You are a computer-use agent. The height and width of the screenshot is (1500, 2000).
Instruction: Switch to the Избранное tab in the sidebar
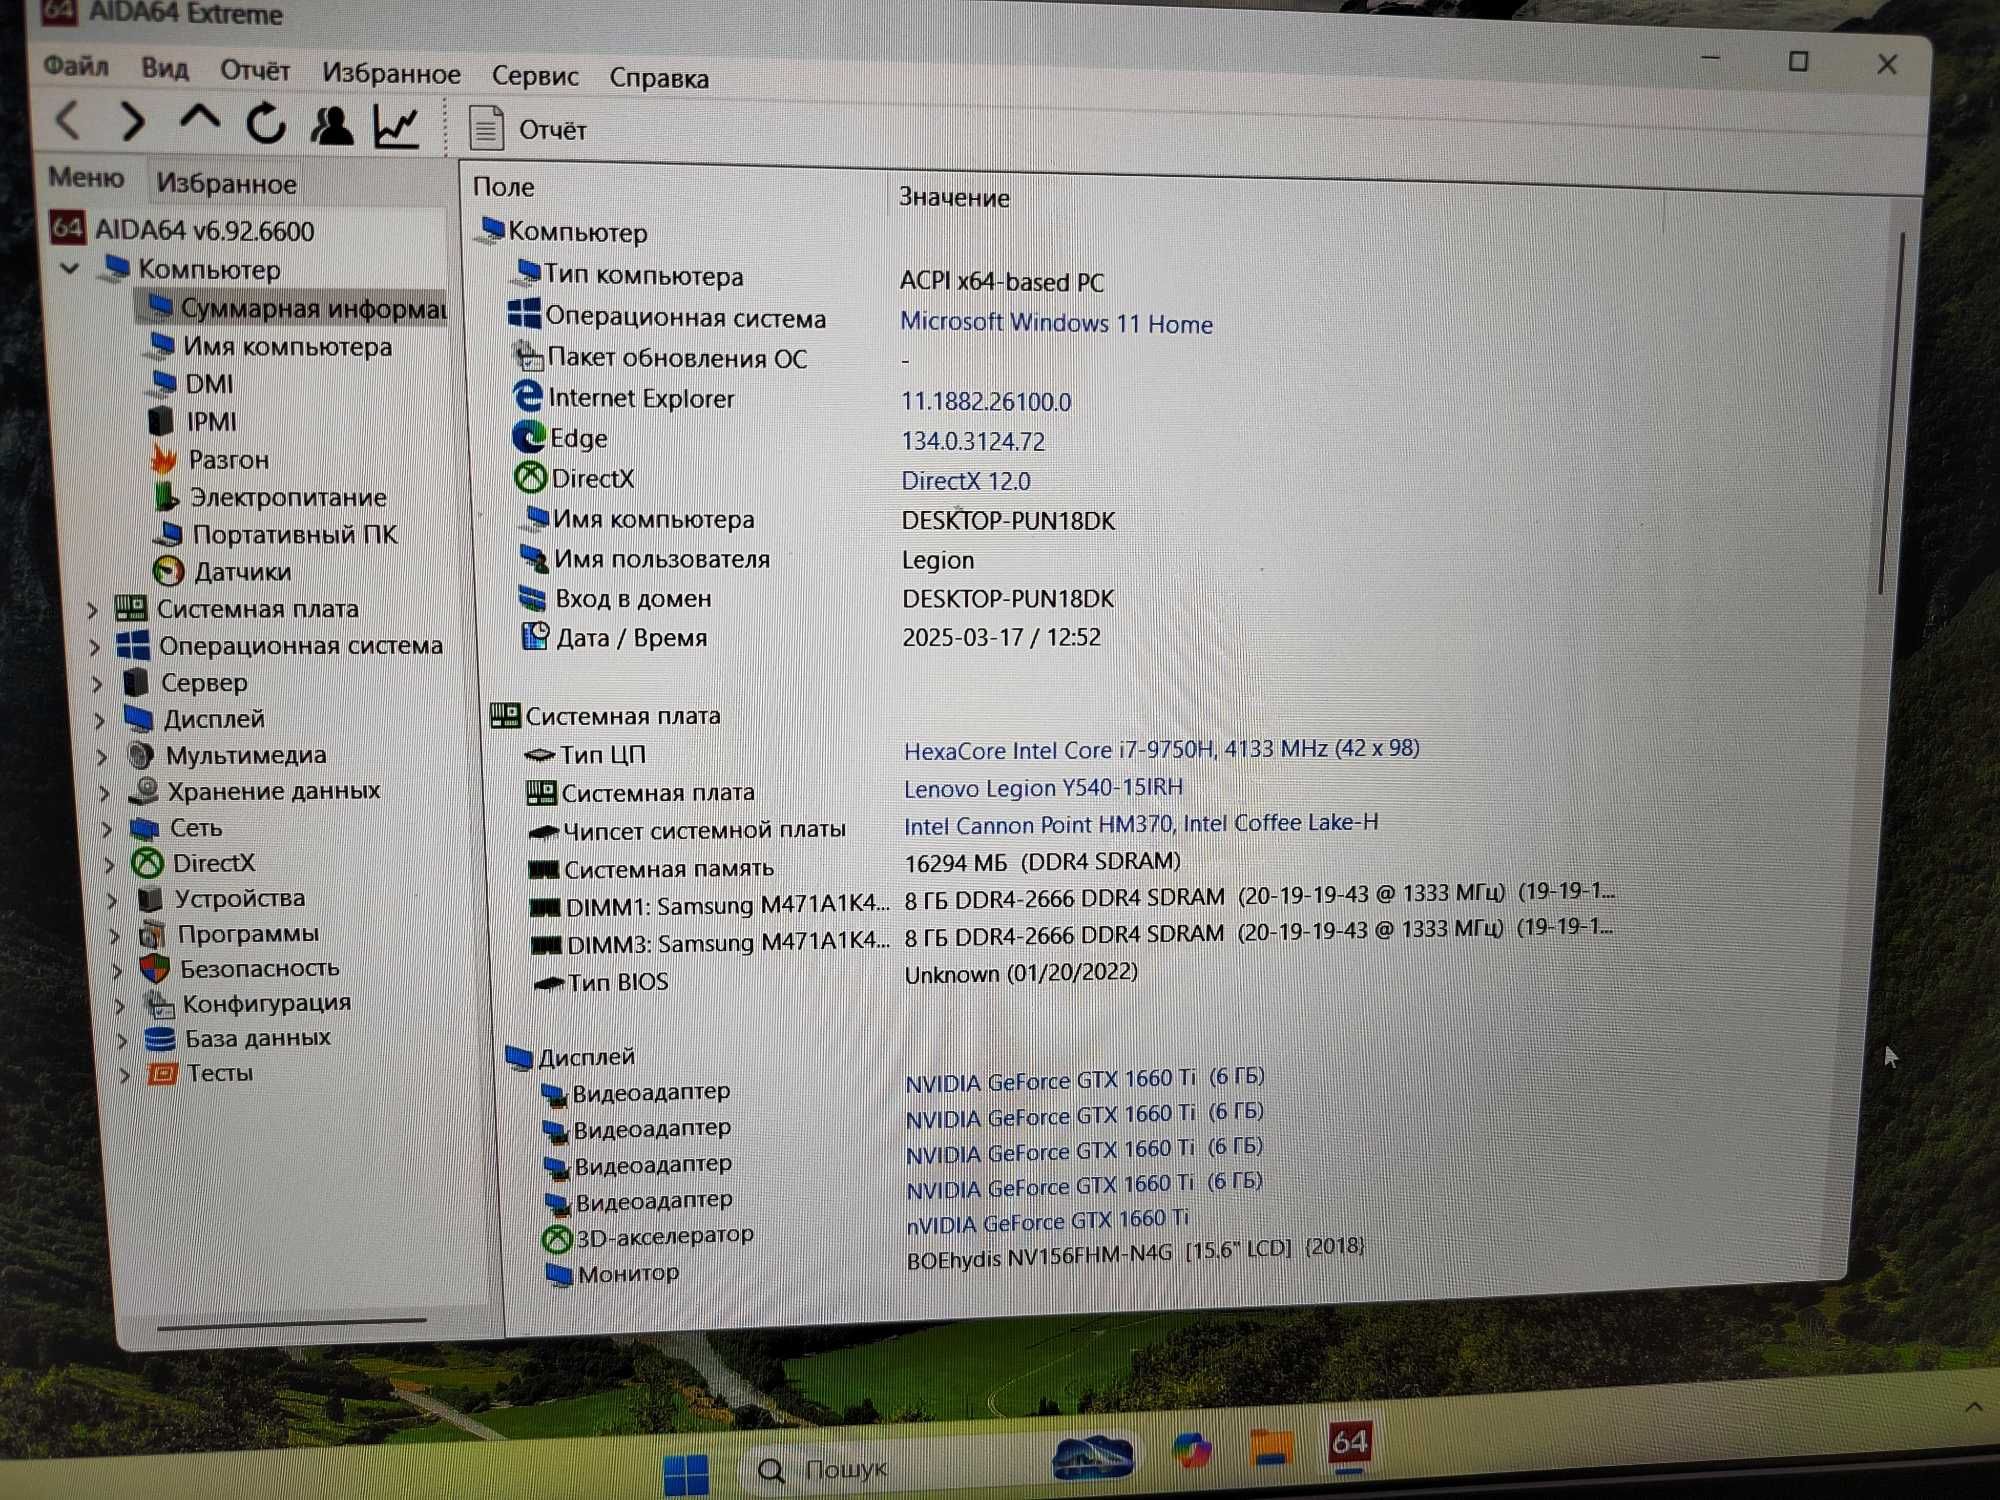point(226,183)
